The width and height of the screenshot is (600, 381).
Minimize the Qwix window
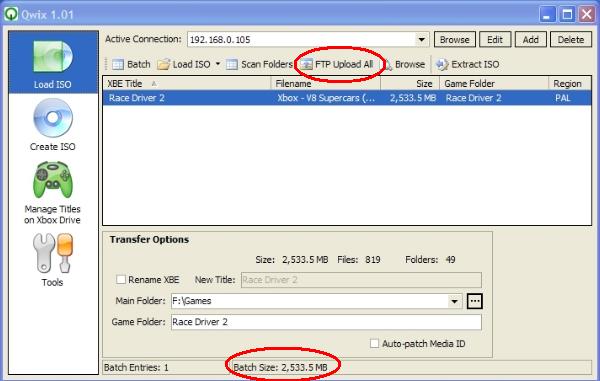547,15
